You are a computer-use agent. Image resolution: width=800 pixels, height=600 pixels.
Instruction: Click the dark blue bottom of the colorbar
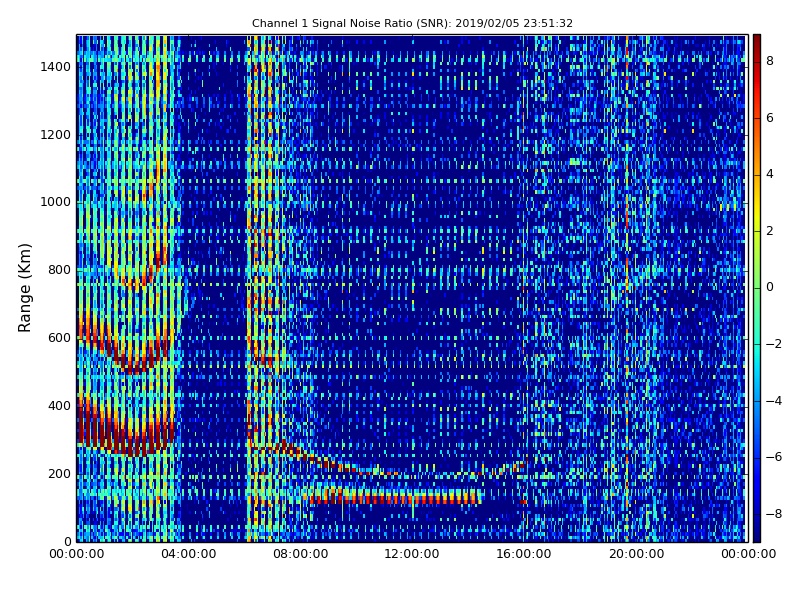(757, 536)
